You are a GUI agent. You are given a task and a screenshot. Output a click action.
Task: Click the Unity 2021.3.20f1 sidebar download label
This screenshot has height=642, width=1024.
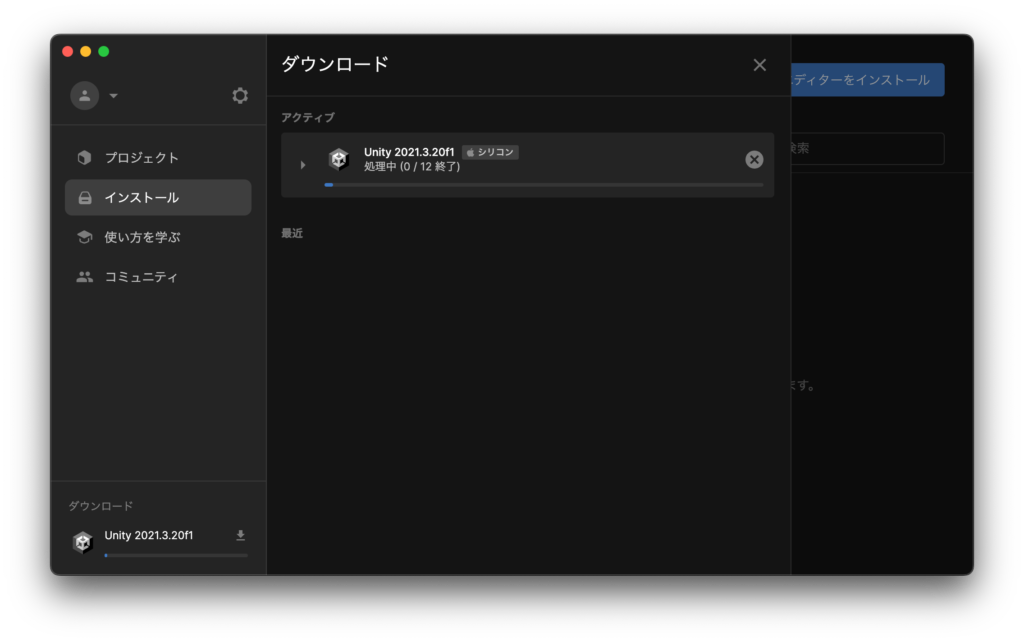(x=149, y=536)
